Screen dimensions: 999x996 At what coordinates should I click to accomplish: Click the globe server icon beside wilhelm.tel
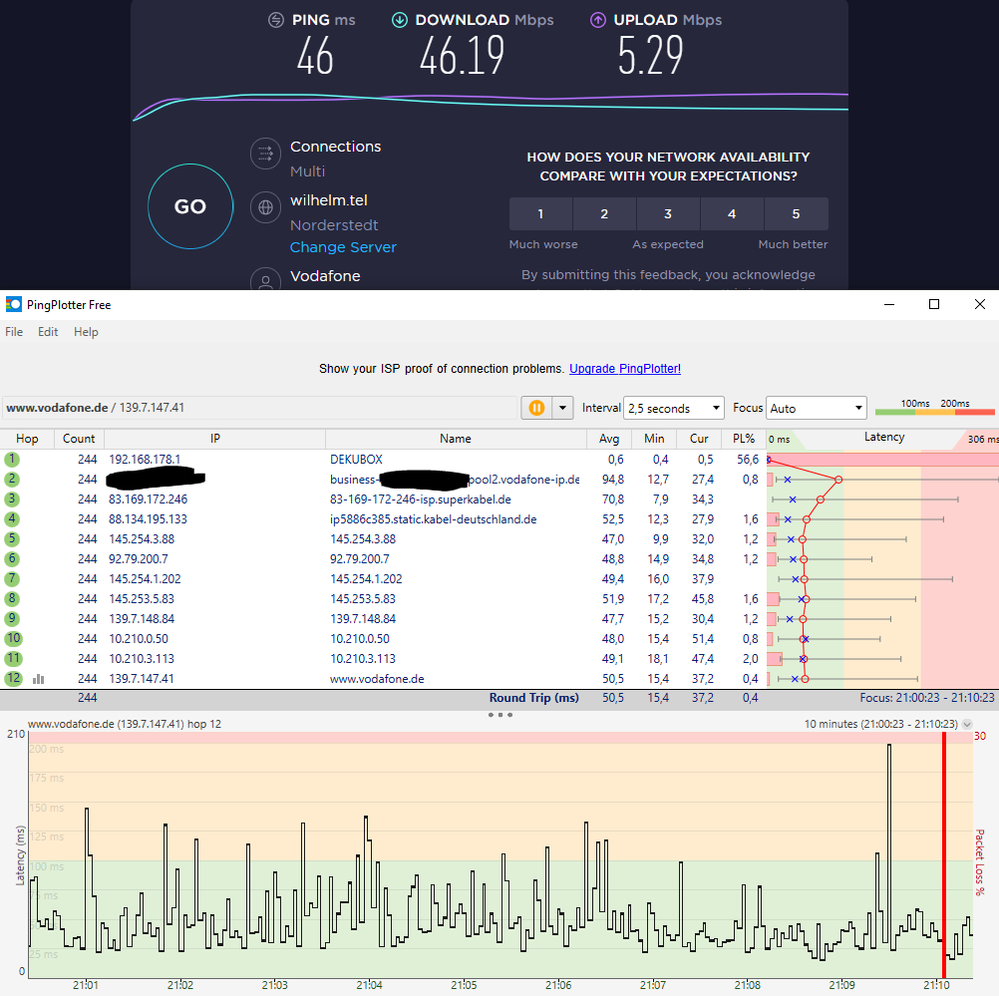point(266,208)
